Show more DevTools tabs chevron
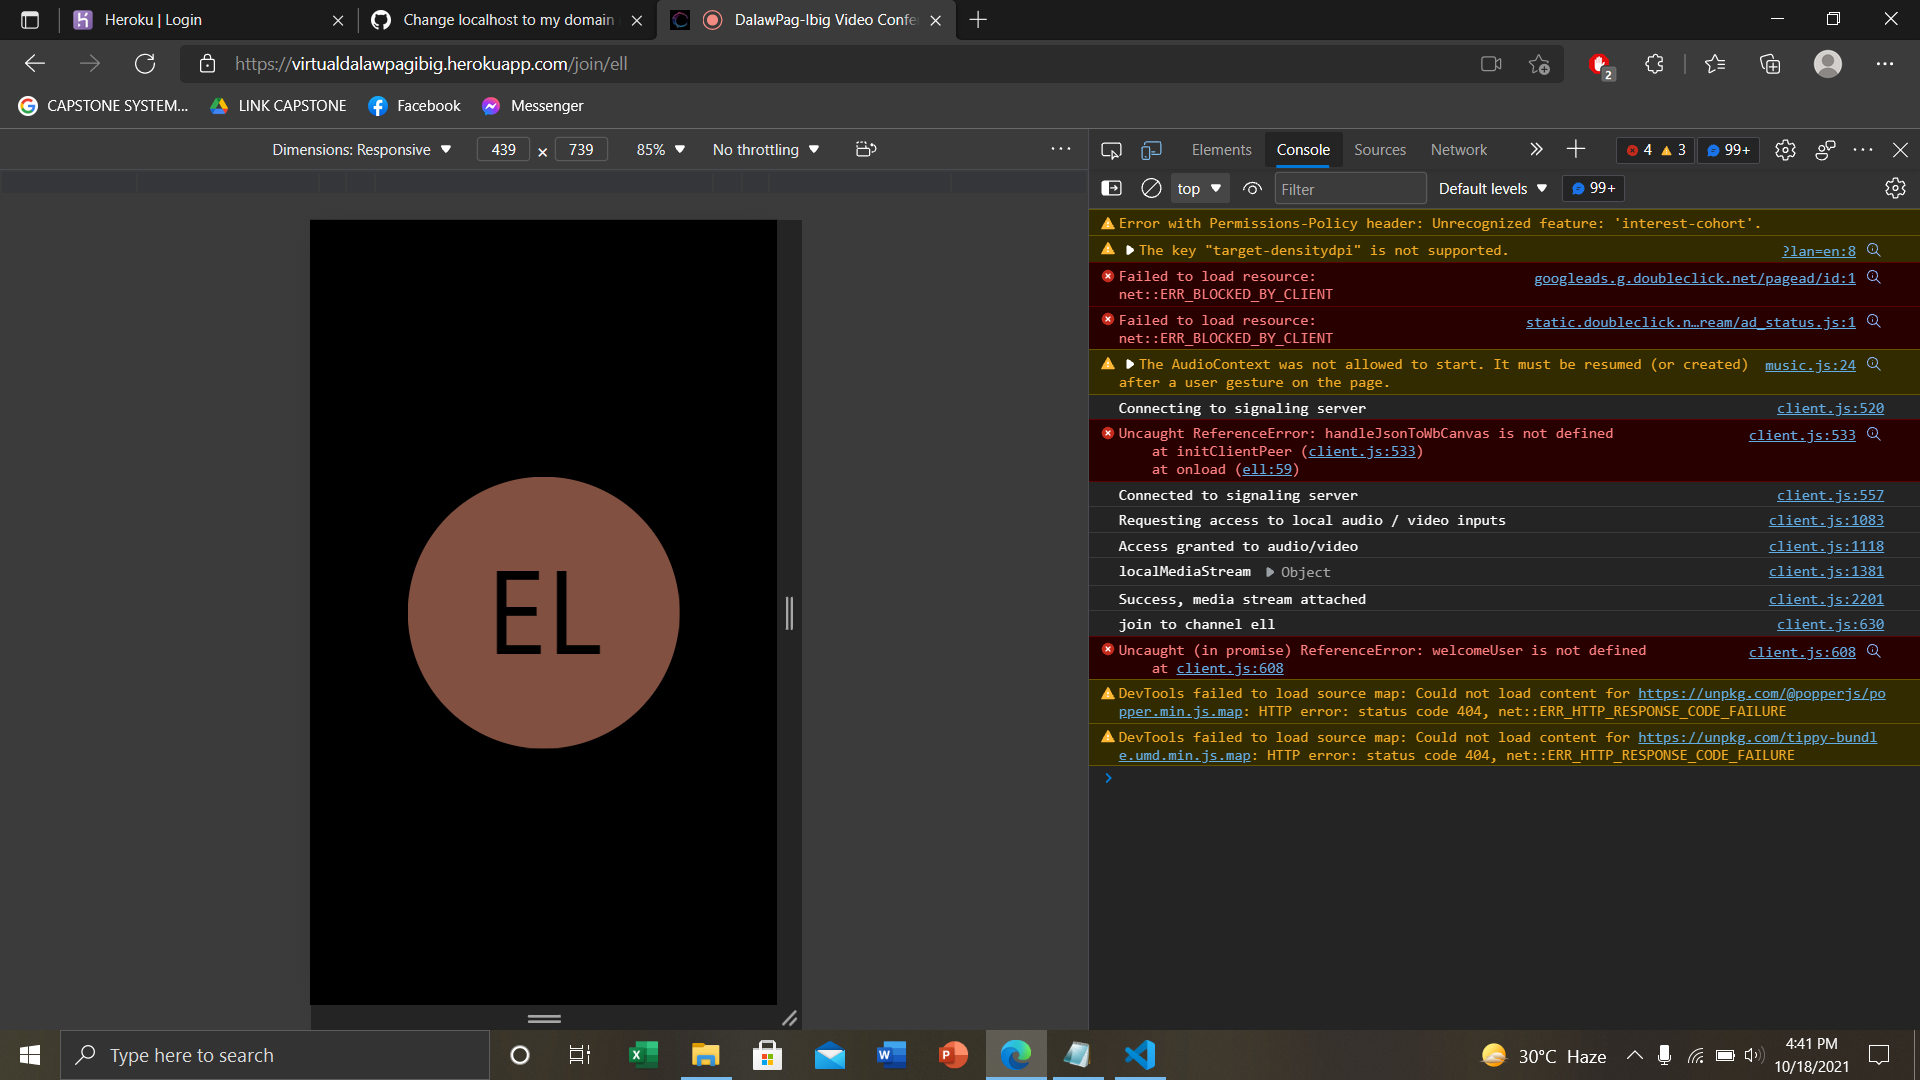 1536,149
